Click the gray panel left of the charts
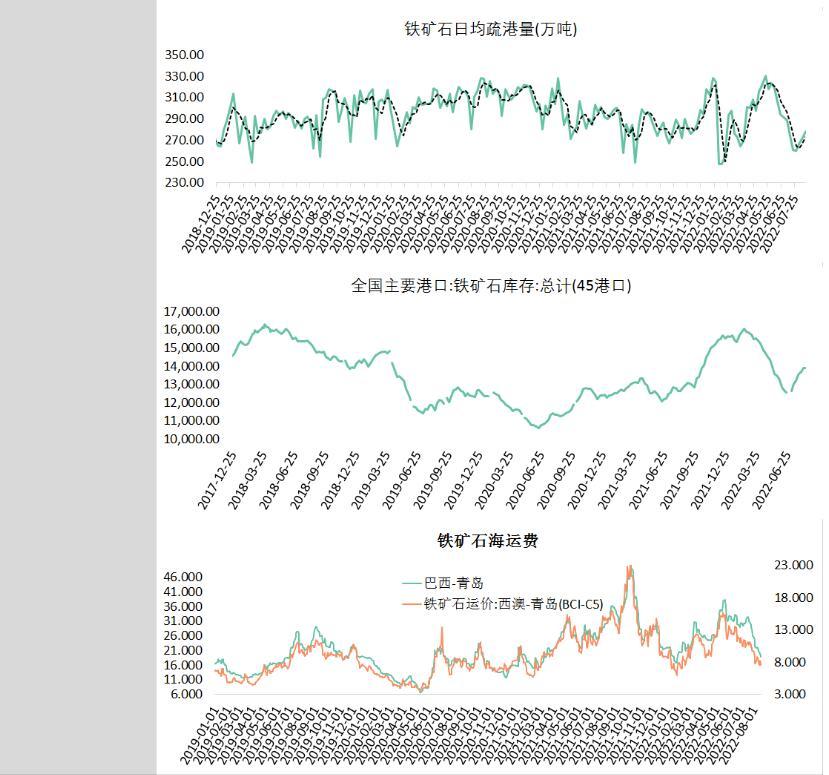The width and height of the screenshot is (829, 775). coord(78,387)
